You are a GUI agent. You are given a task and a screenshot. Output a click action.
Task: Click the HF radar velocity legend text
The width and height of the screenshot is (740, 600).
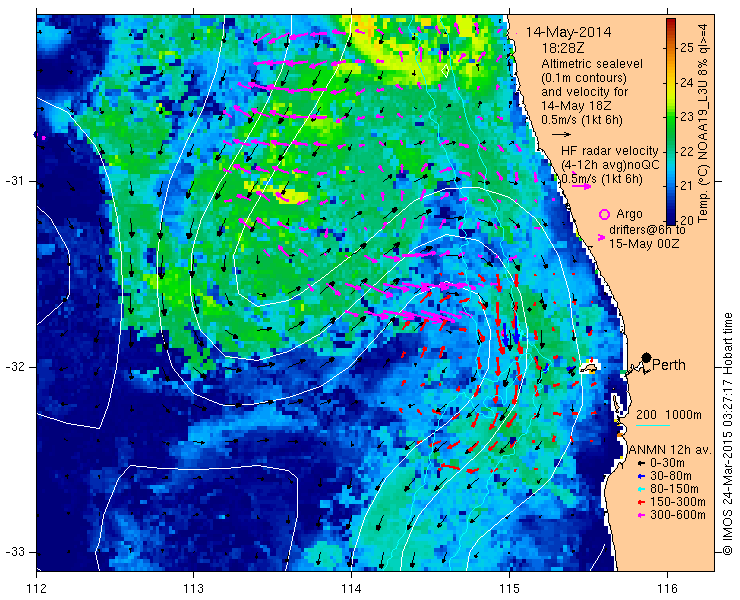(x=609, y=151)
